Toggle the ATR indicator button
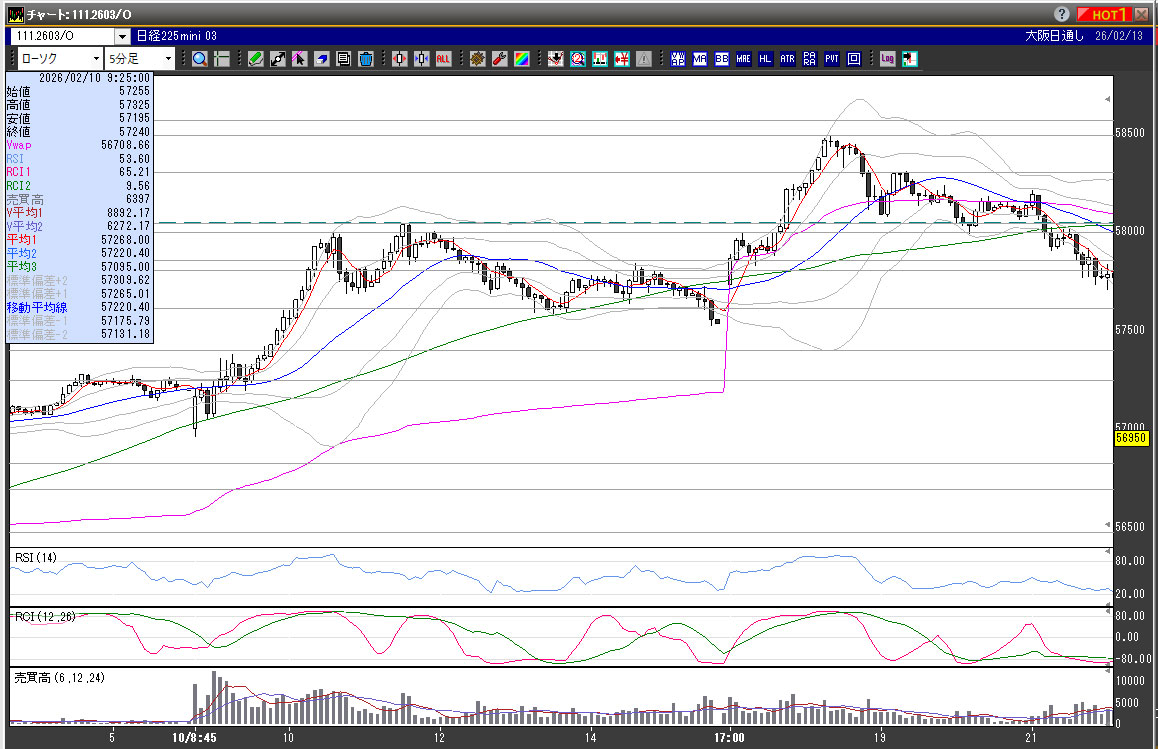Image resolution: width=1158 pixels, height=749 pixels. (x=787, y=59)
